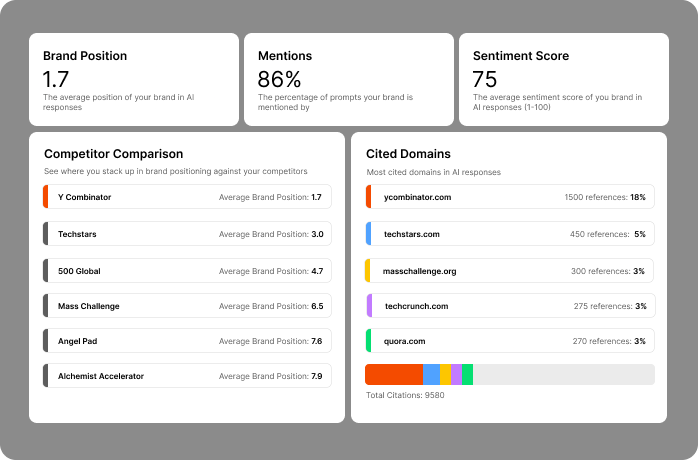The image size is (698, 460).
Task: Open masschallenge.org cited domain entry
Action: click(420, 270)
